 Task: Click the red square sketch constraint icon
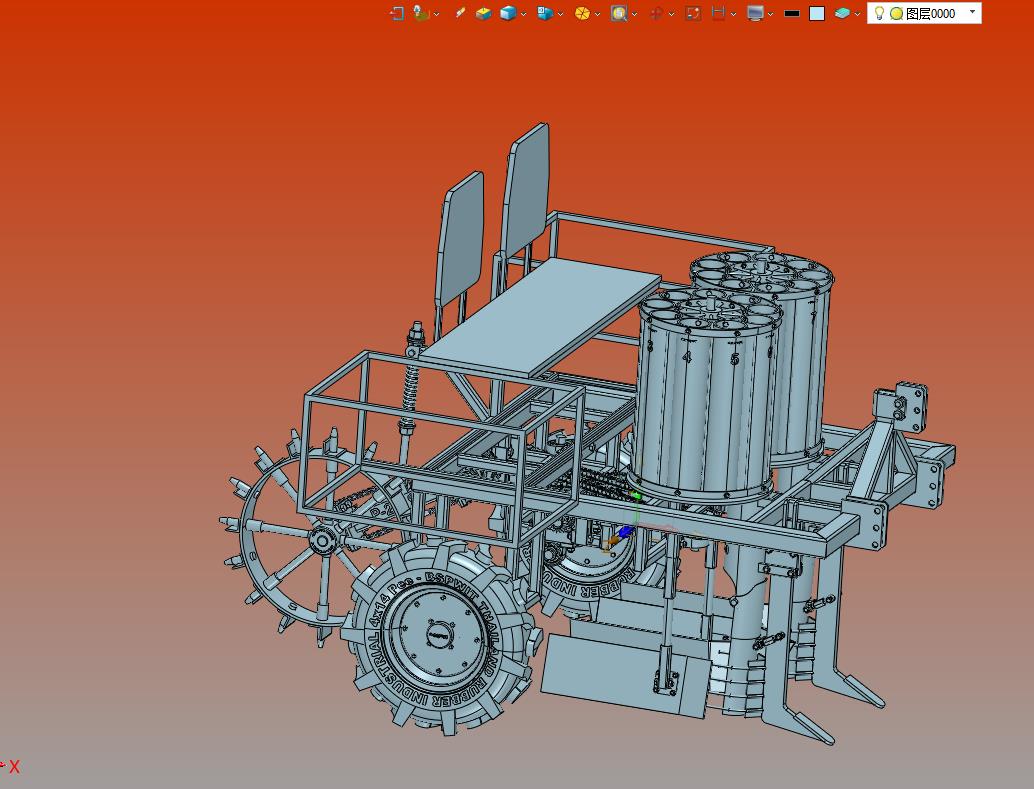[693, 13]
